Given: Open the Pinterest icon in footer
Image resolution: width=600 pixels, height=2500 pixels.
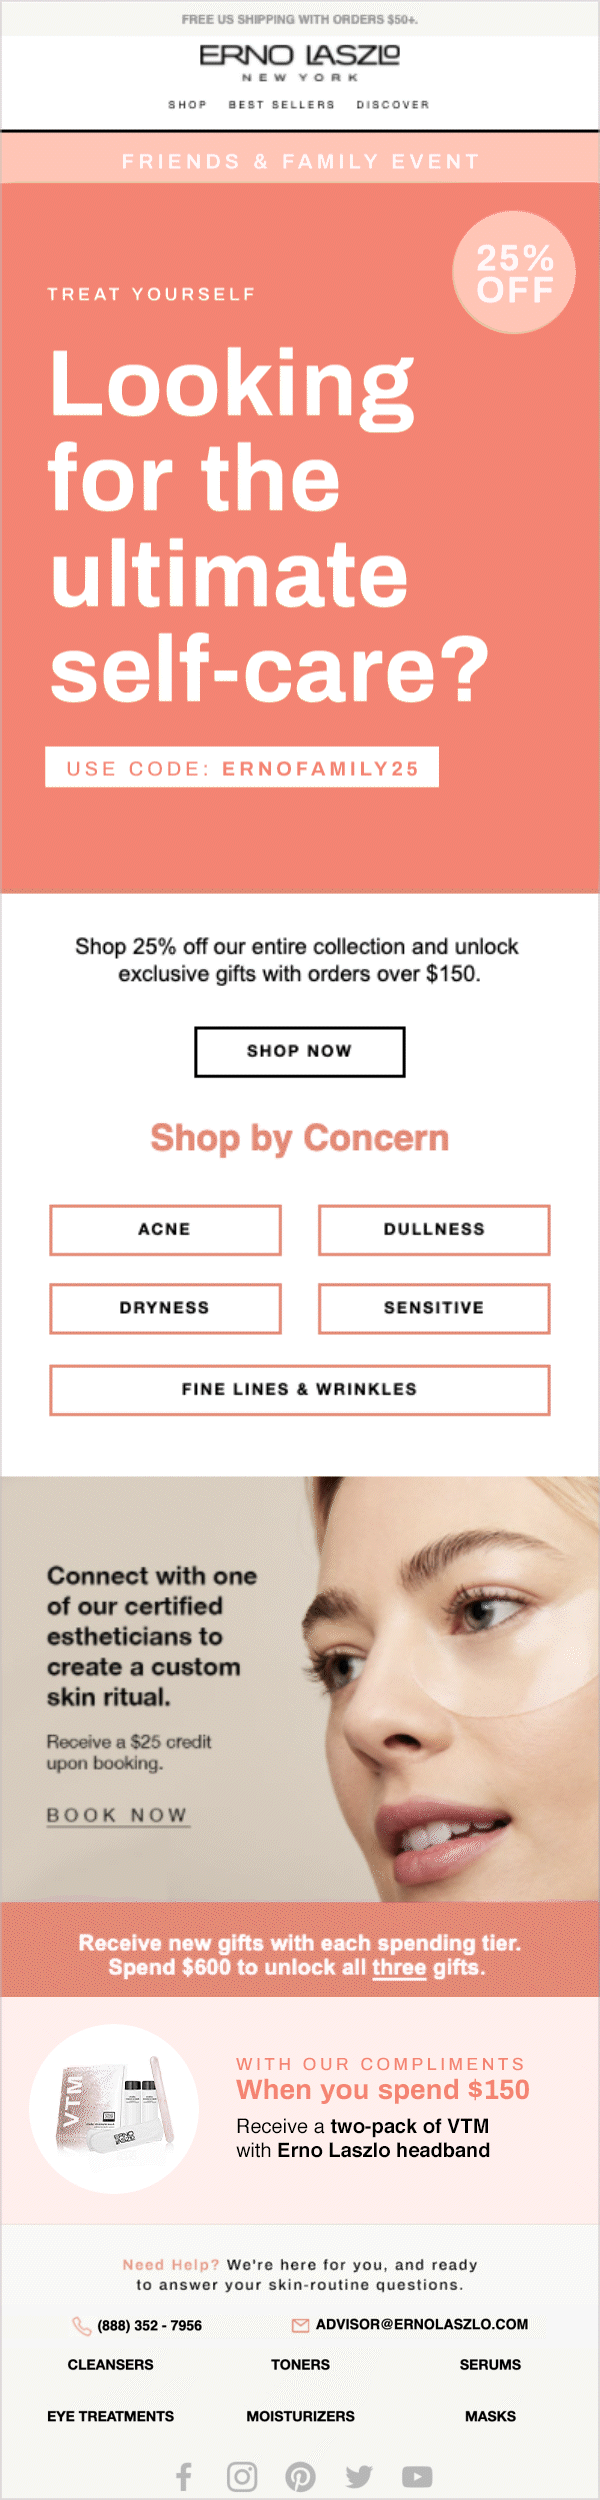Looking at the screenshot, I should pos(300,2476).
